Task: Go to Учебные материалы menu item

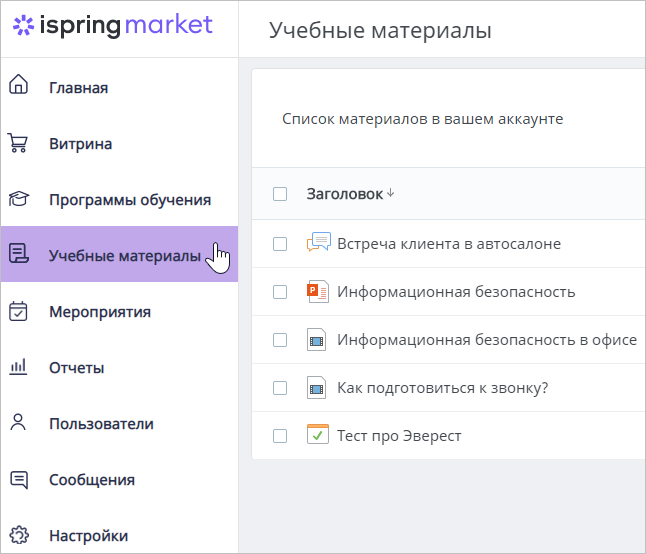Action: pyautogui.click(x=119, y=254)
